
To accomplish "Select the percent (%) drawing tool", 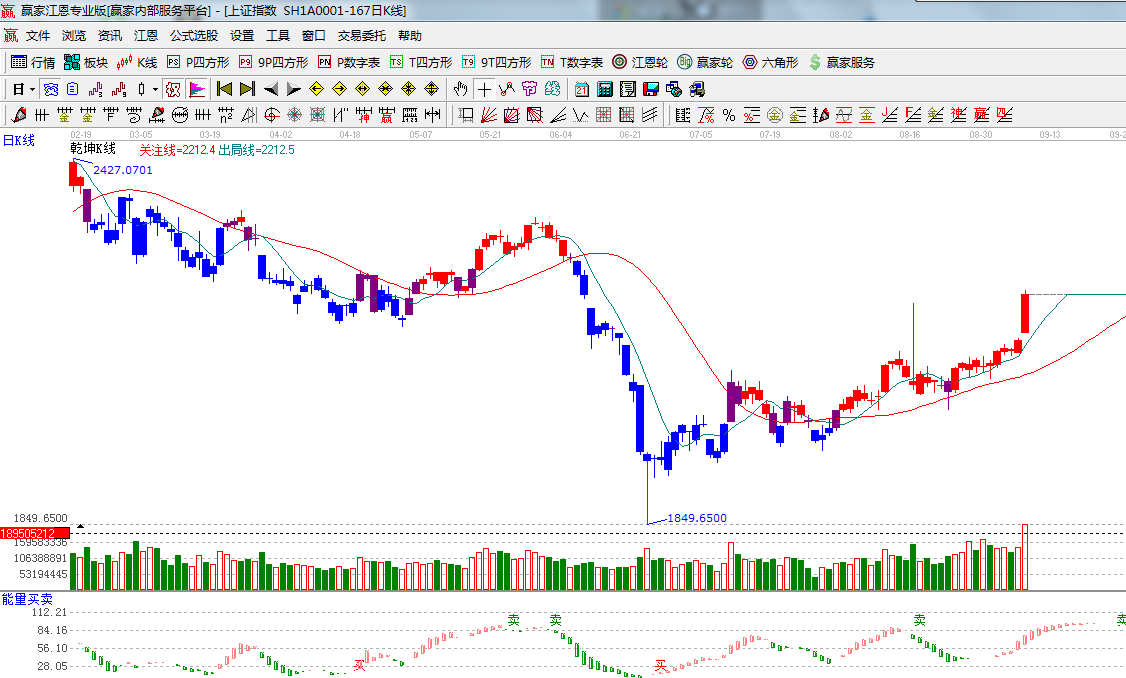I will click(729, 115).
